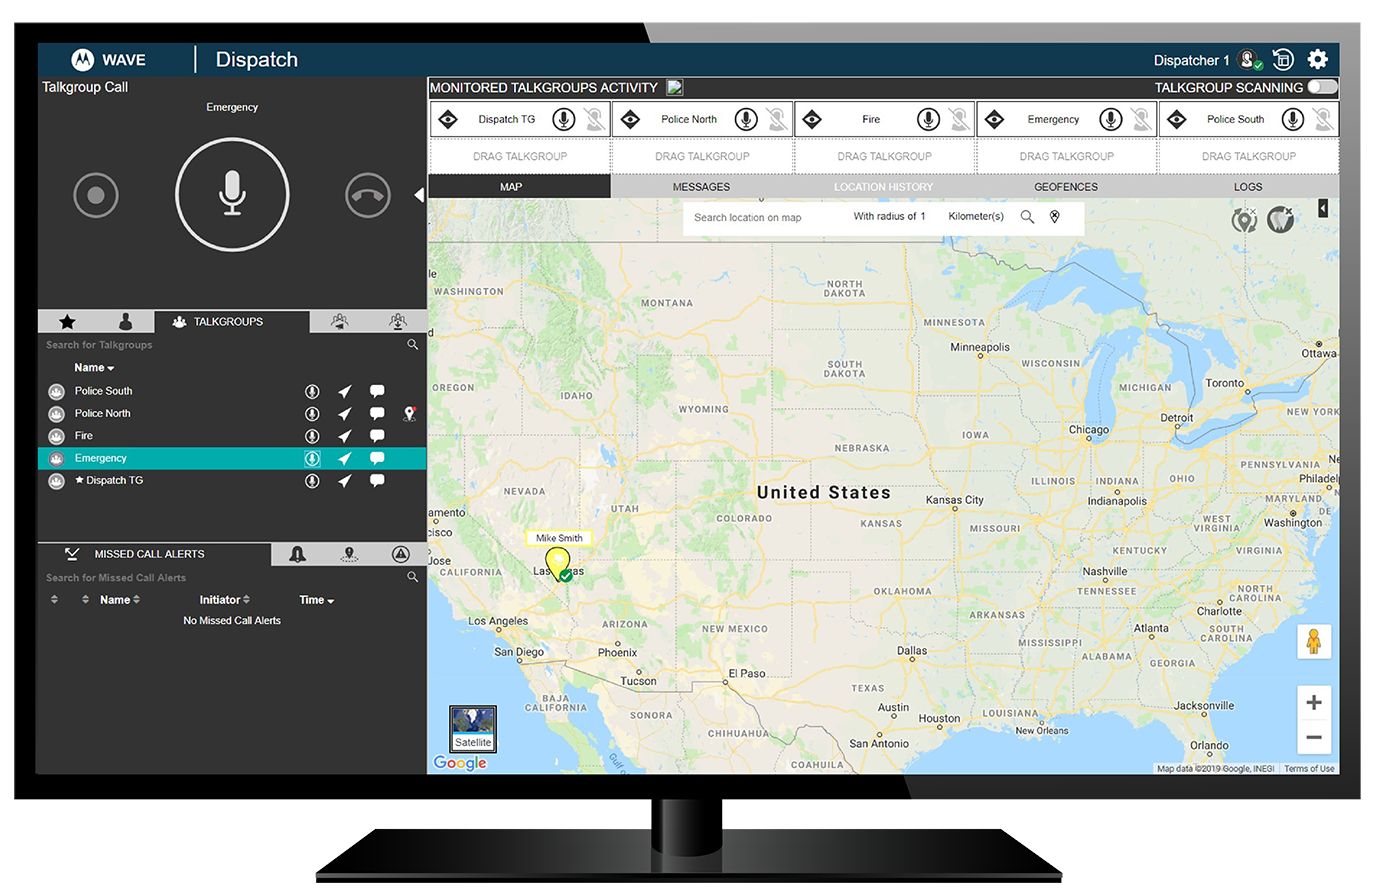This screenshot has height=896, width=1375.
Task: Open the Geofences tab
Action: tap(1065, 186)
